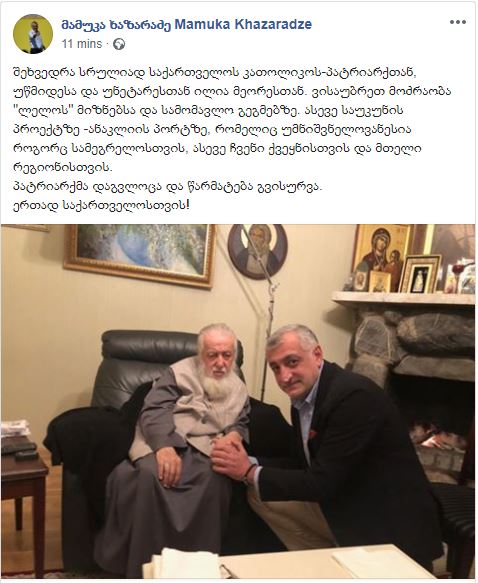The height and width of the screenshot is (583, 478).
Task: Click the small white-framed picture on mantel
Action: pos(420,274)
